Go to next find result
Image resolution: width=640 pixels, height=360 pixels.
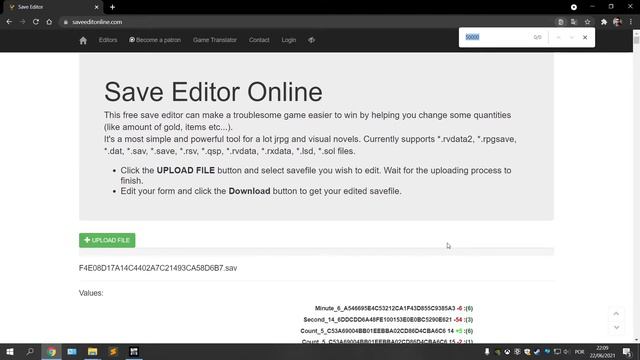tap(571, 37)
